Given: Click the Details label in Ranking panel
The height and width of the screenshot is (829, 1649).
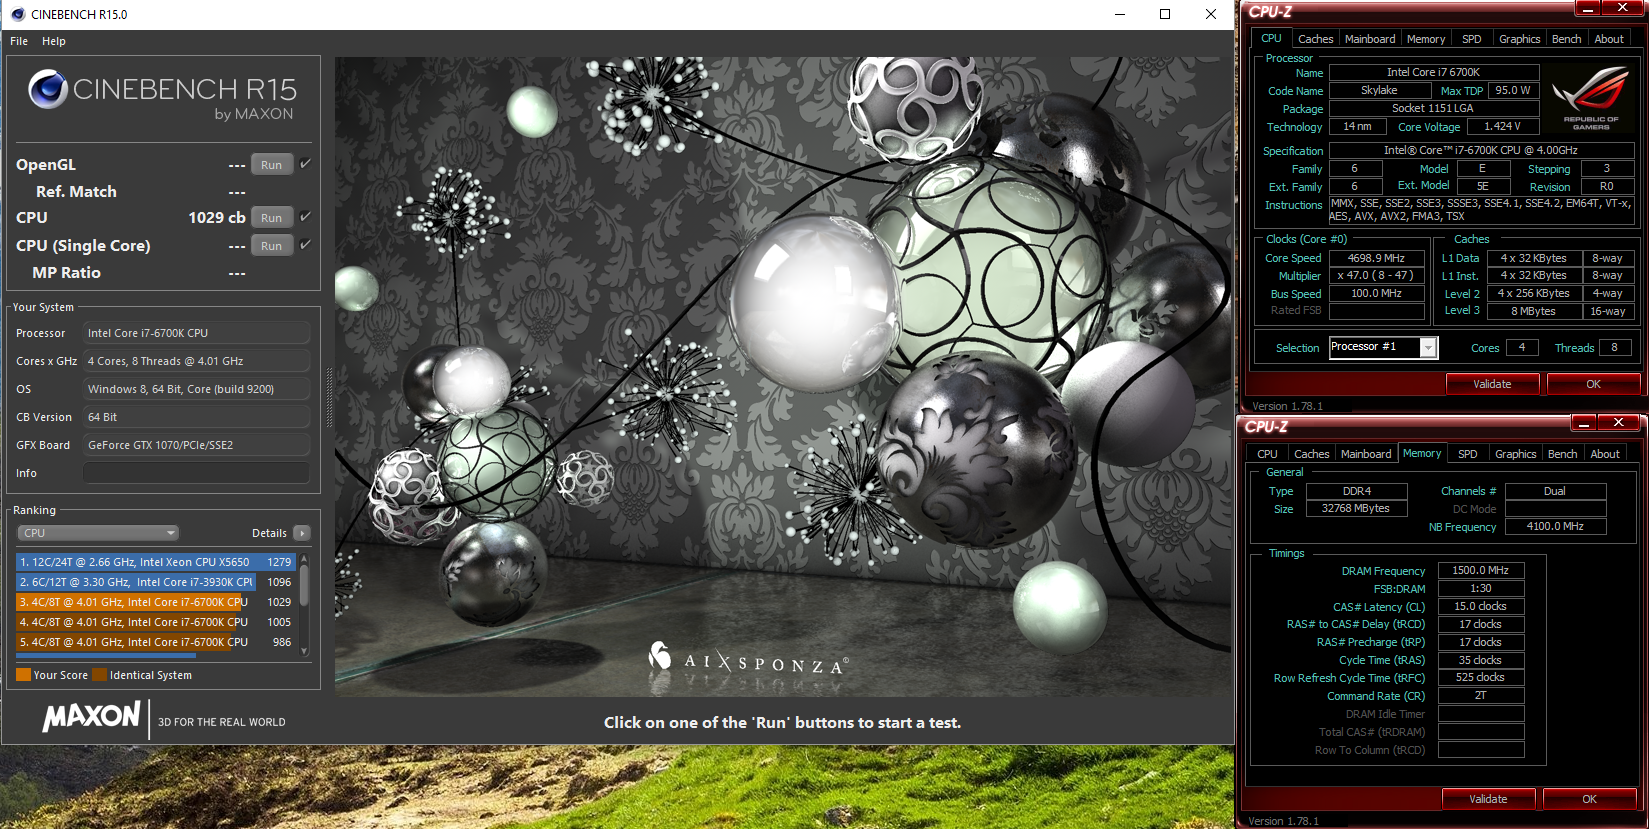Looking at the screenshot, I should (269, 533).
